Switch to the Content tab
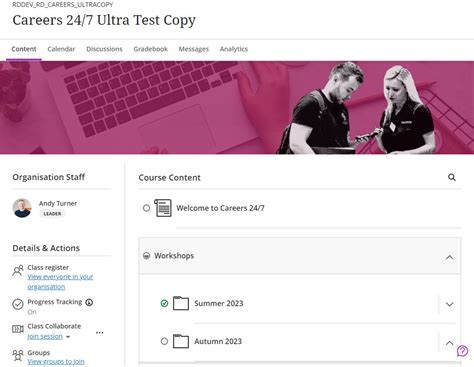The image size is (474, 367). 24,49
